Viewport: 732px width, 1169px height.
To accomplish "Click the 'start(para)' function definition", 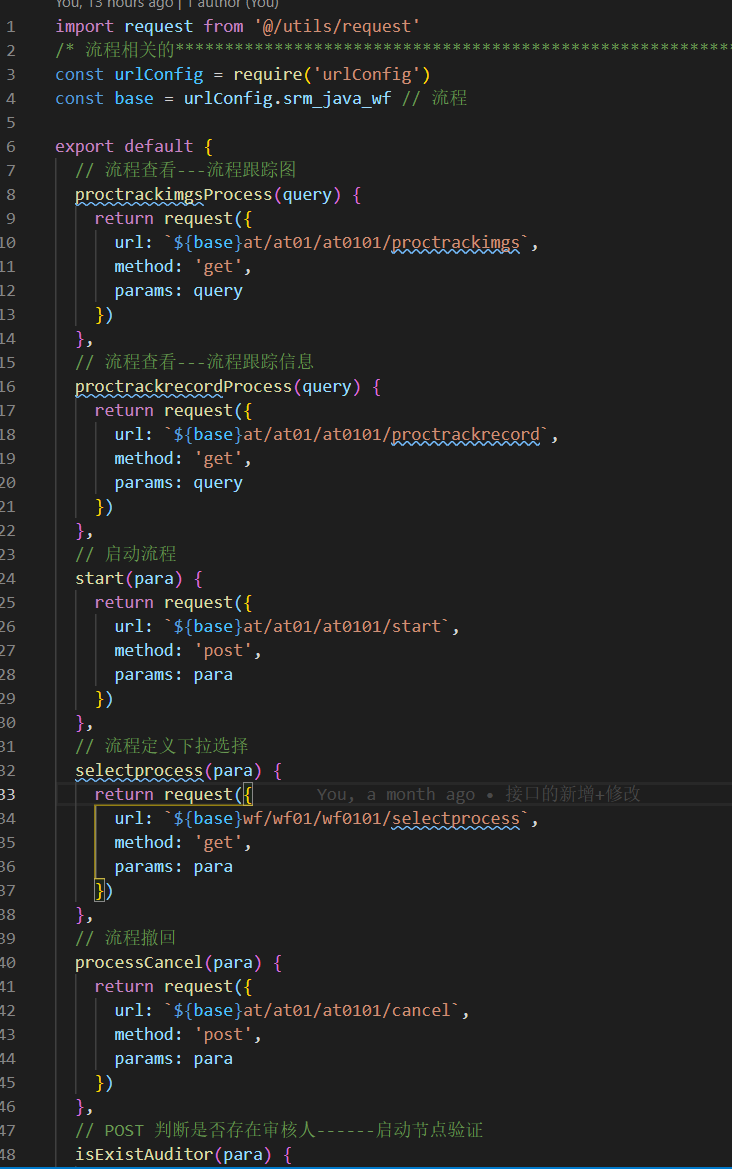I will 128,579.
